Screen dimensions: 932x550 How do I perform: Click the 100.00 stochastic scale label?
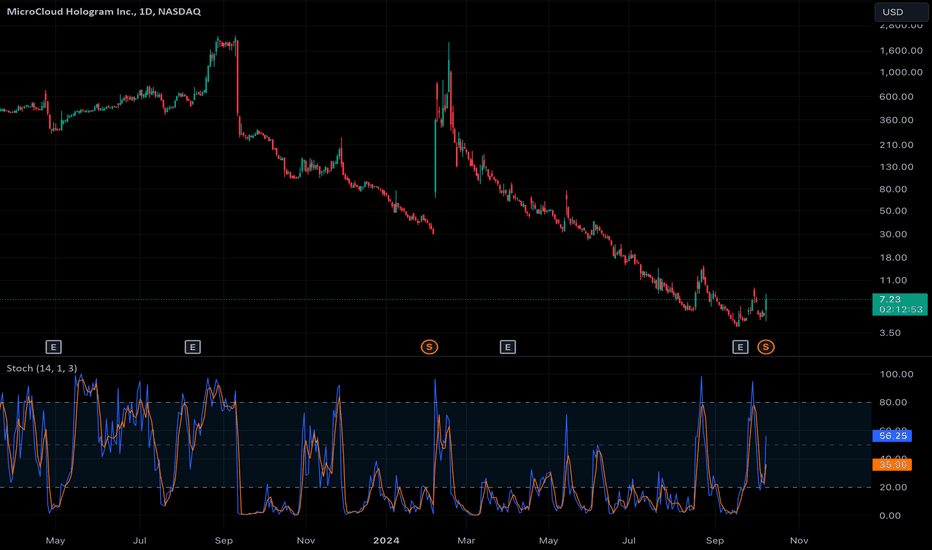pyautogui.click(x=896, y=374)
